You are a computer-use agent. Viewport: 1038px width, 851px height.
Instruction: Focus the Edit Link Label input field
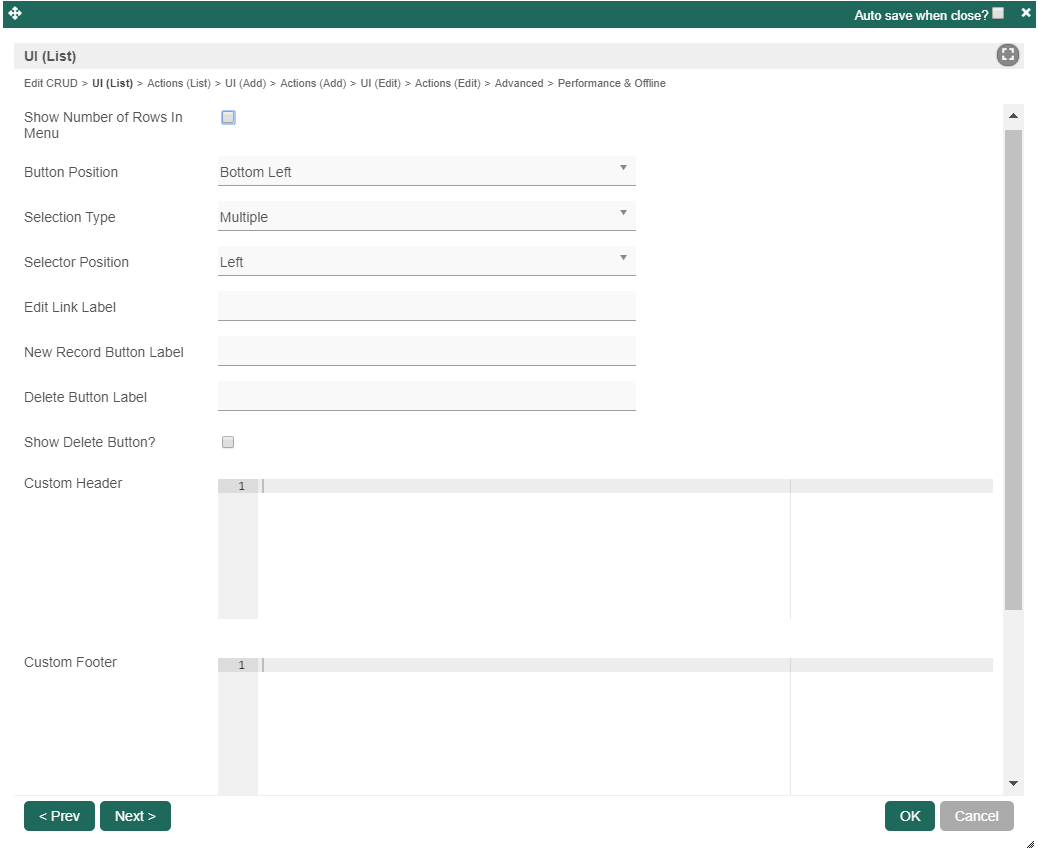click(x=426, y=306)
